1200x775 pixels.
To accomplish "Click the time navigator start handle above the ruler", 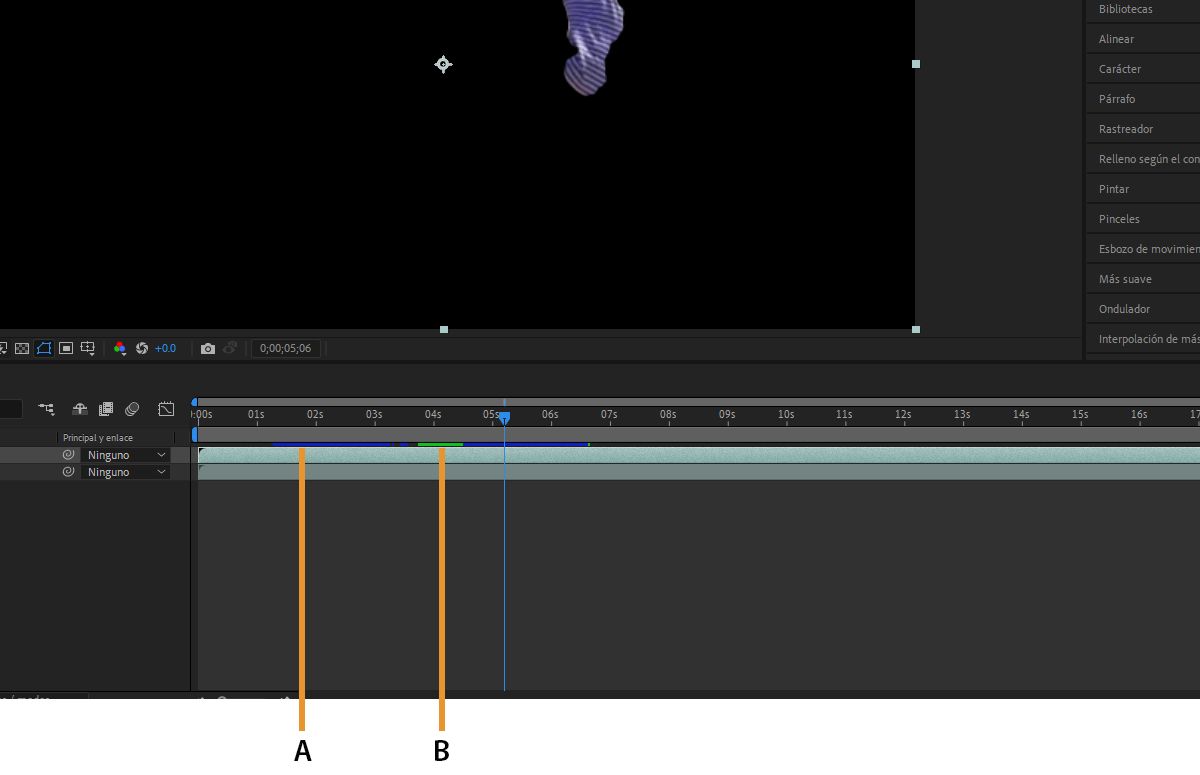I will coord(195,402).
